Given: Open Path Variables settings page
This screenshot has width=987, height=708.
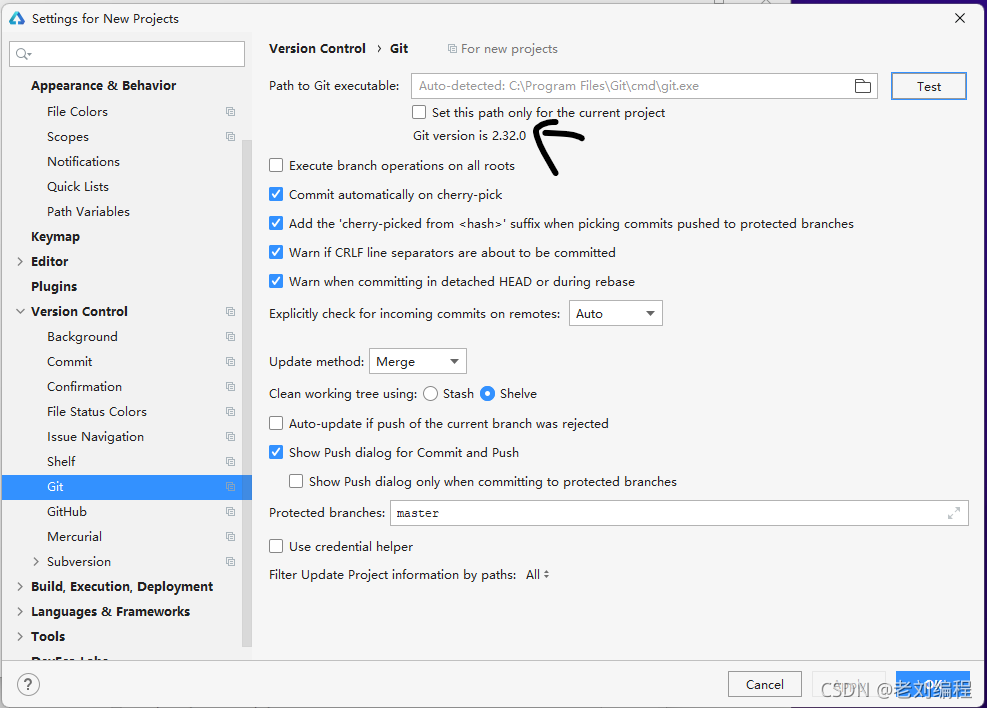Looking at the screenshot, I should [88, 211].
